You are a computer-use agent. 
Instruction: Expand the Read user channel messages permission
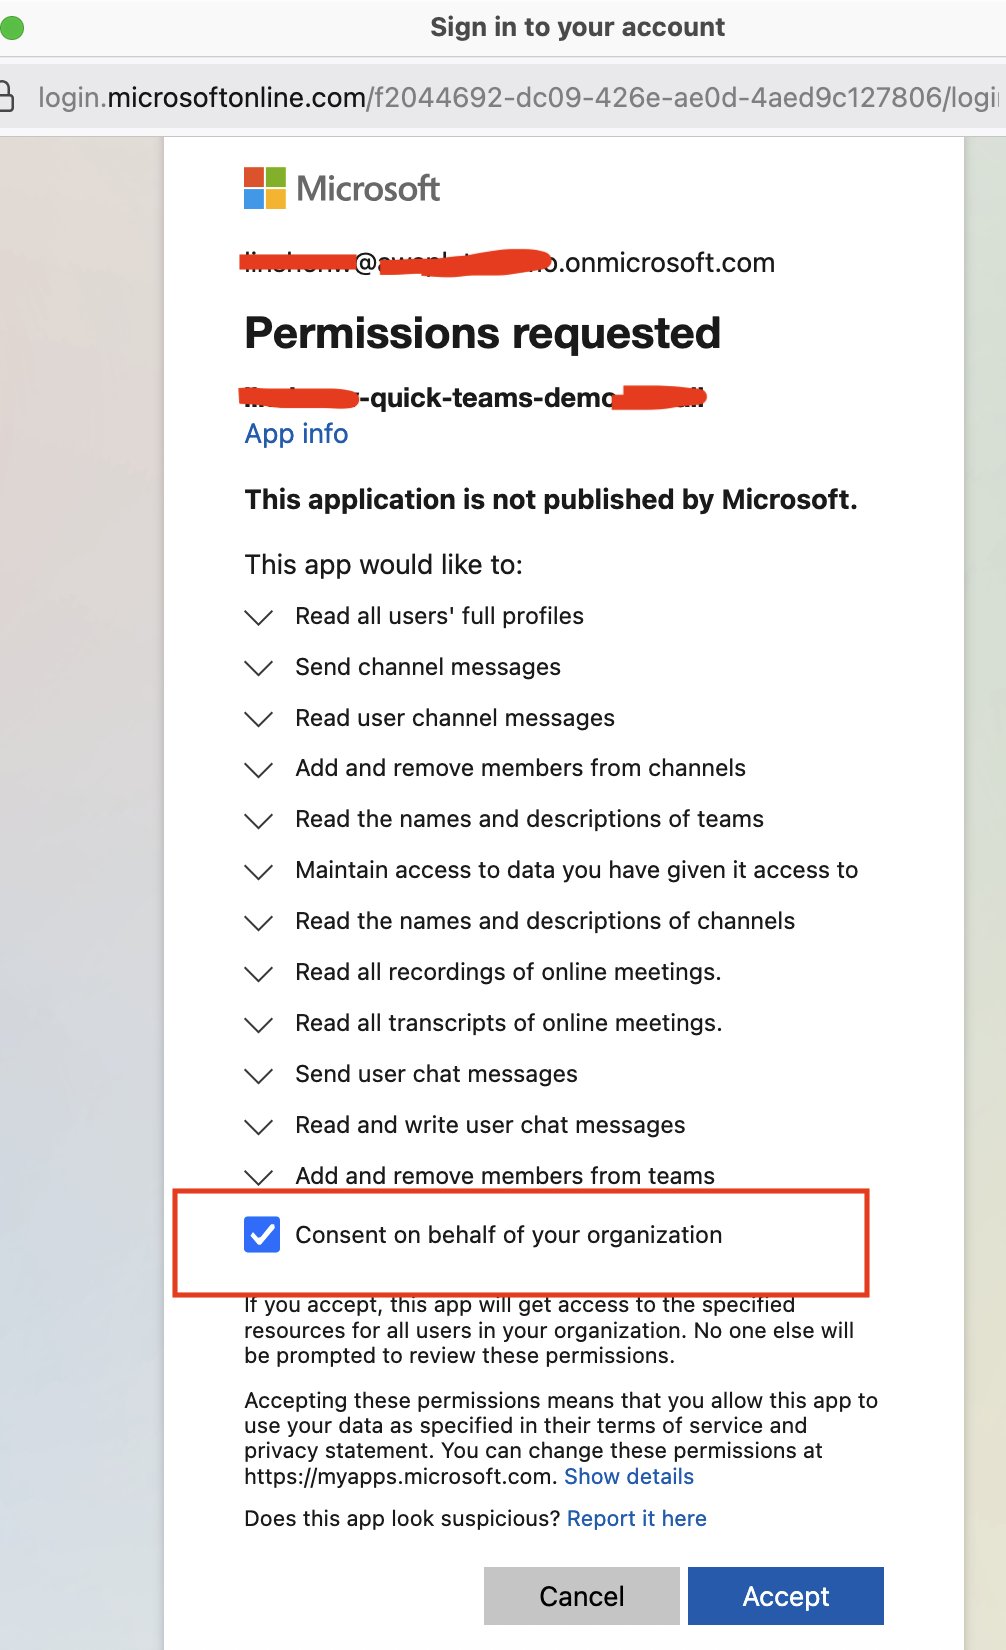pyautogui.click(x=258, y=720)
